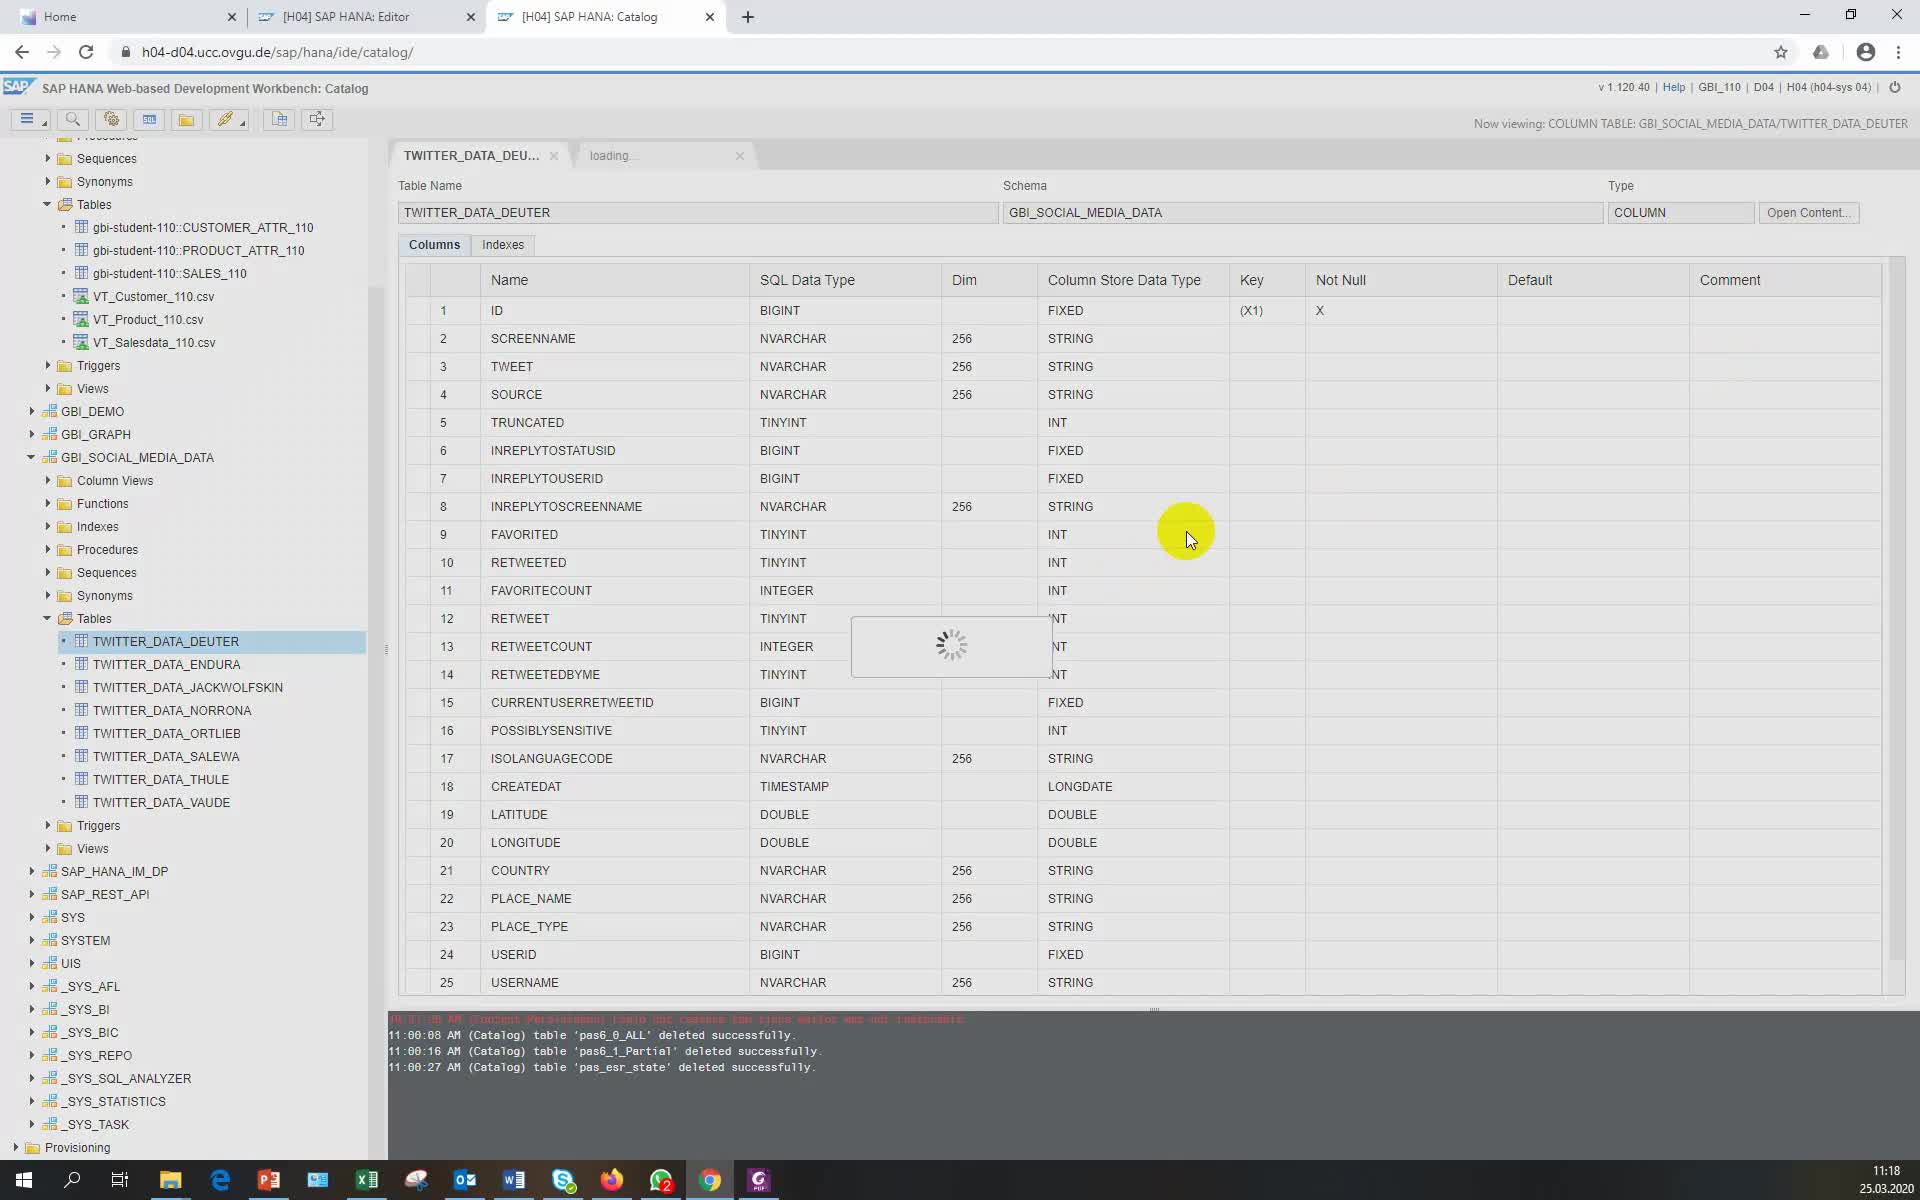Select TWITTER_DATA_JACKWOLFSKIN table
Viewport: 1920px width, 1200px height.
coord(188,687)
